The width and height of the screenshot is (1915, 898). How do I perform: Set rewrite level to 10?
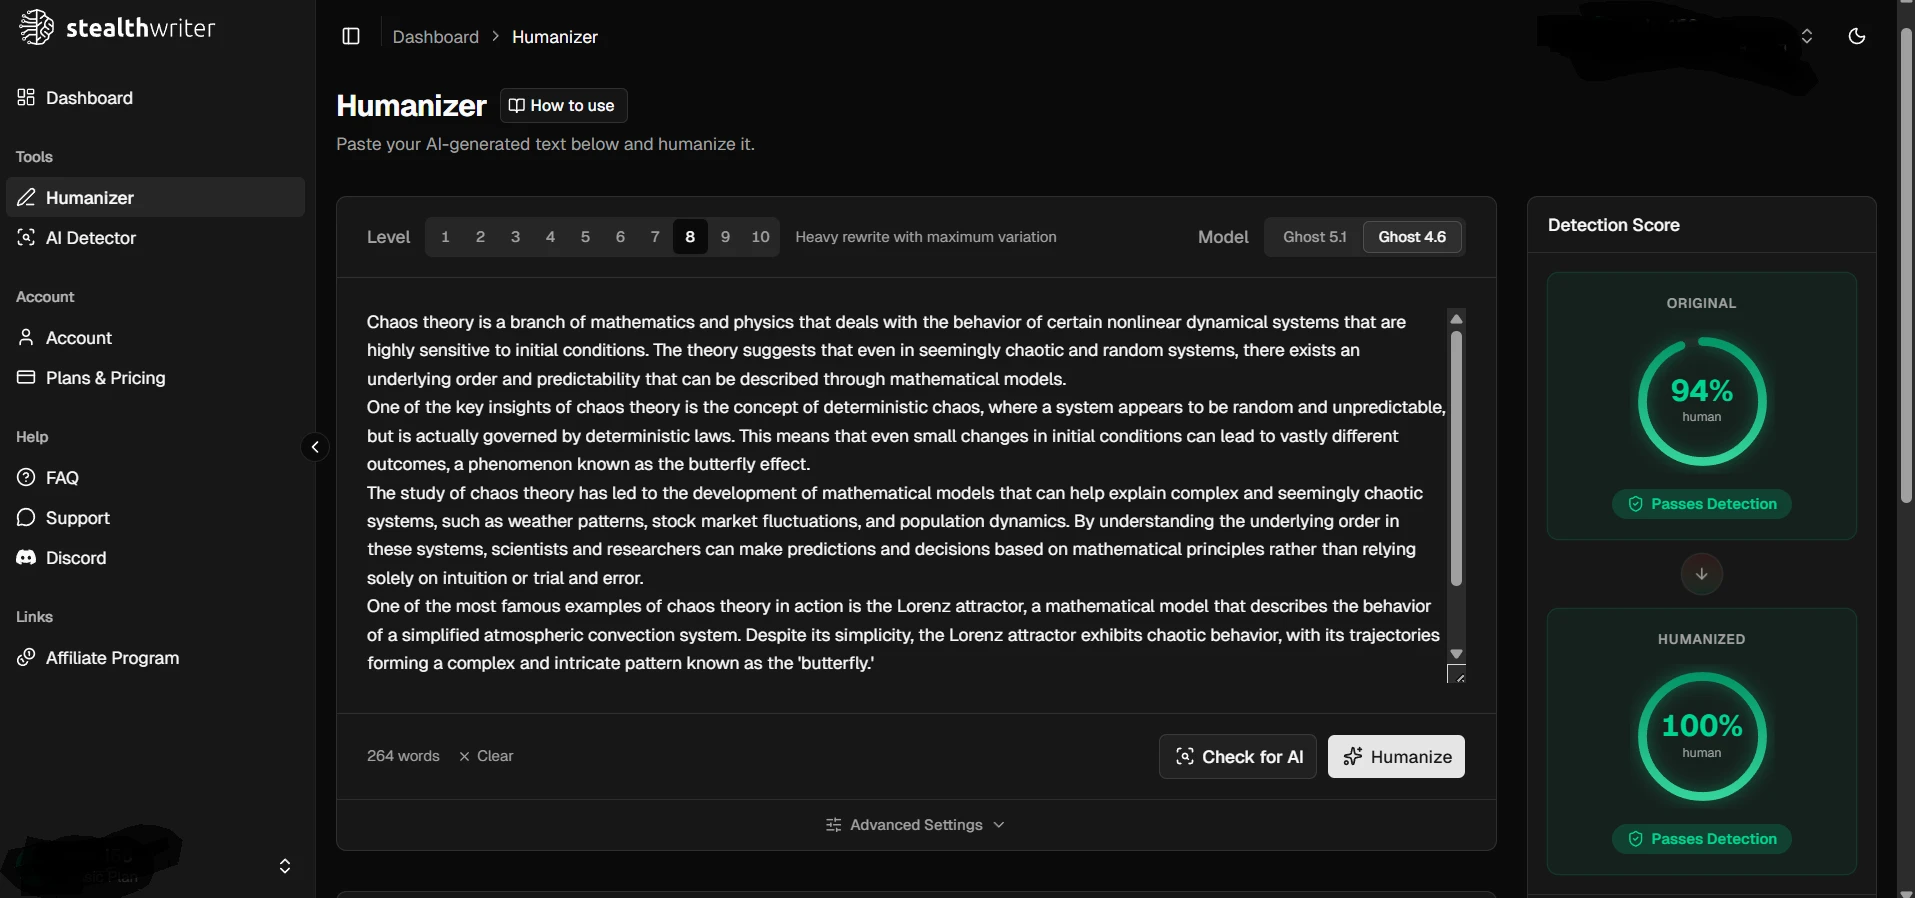tap(760, 237)
